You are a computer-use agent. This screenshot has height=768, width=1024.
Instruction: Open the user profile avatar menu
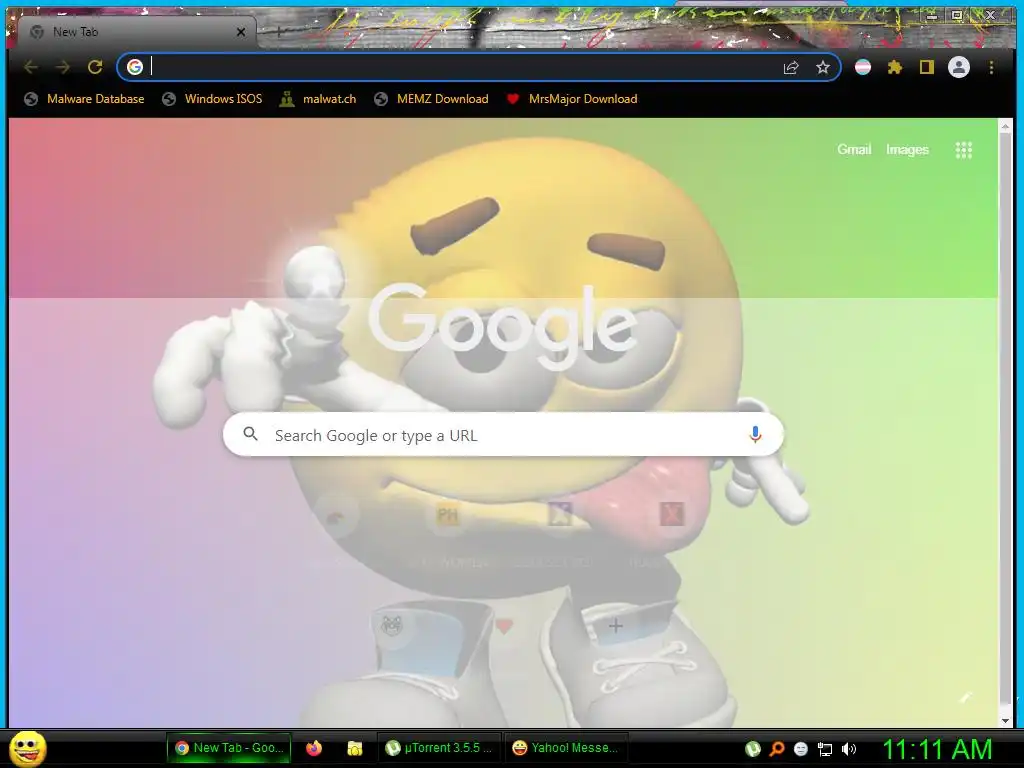[959, 67]
